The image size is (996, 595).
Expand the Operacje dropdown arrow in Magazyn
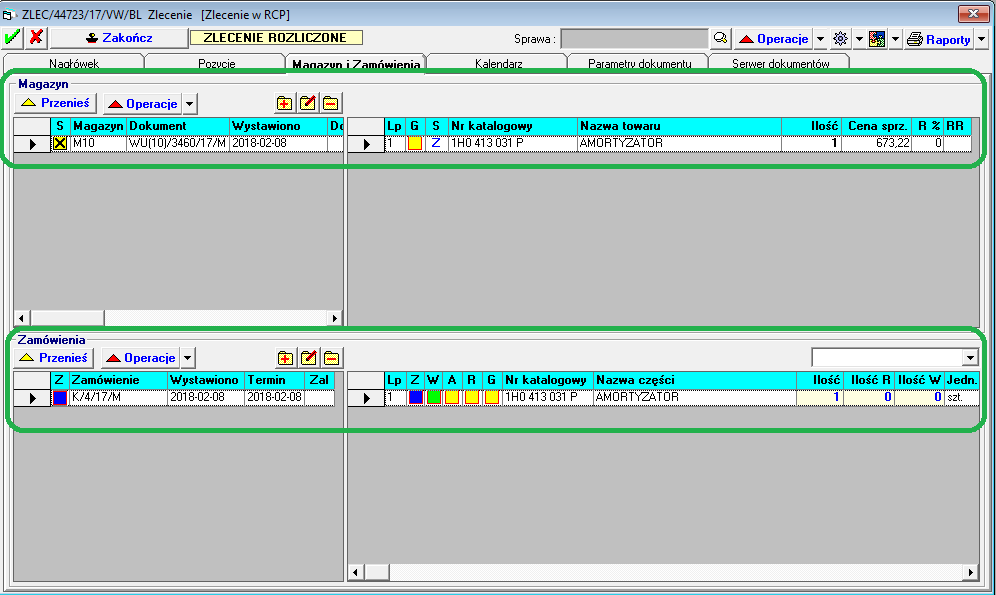click(190, 104)
